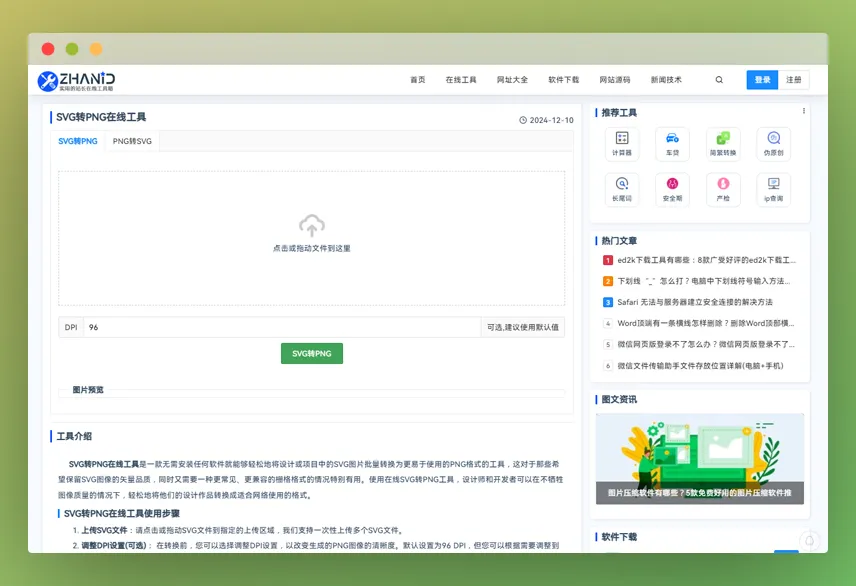Click the 伪原创 tool icon

[x=774, y=141]
